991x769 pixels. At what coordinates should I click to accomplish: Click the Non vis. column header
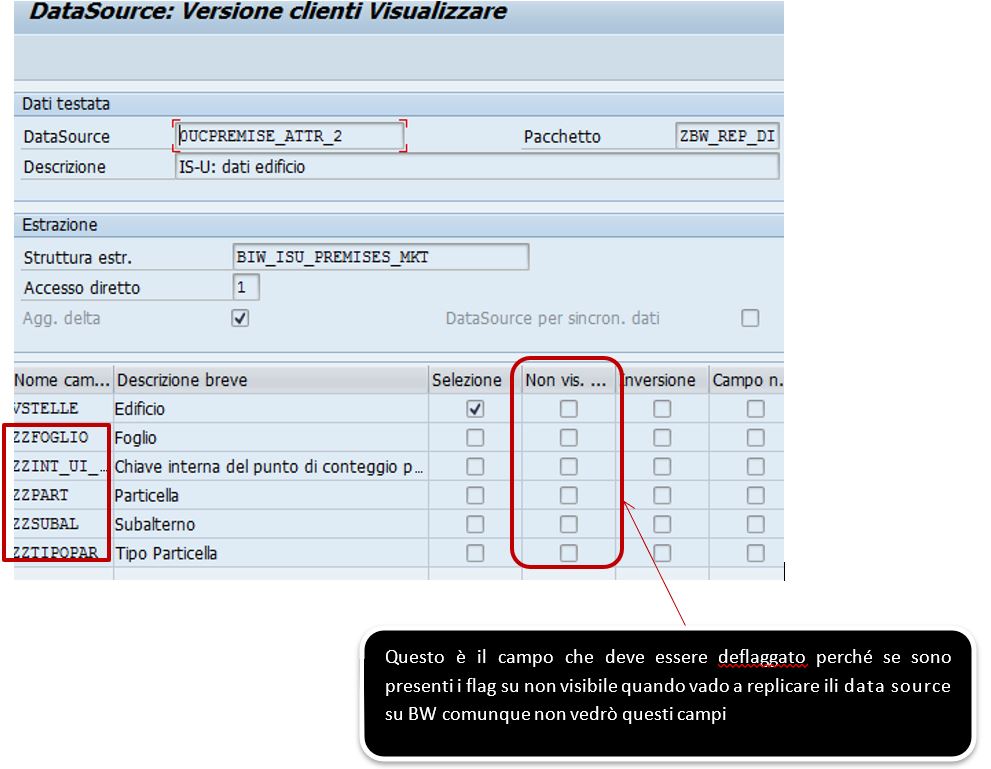click(x=569, y=380)
